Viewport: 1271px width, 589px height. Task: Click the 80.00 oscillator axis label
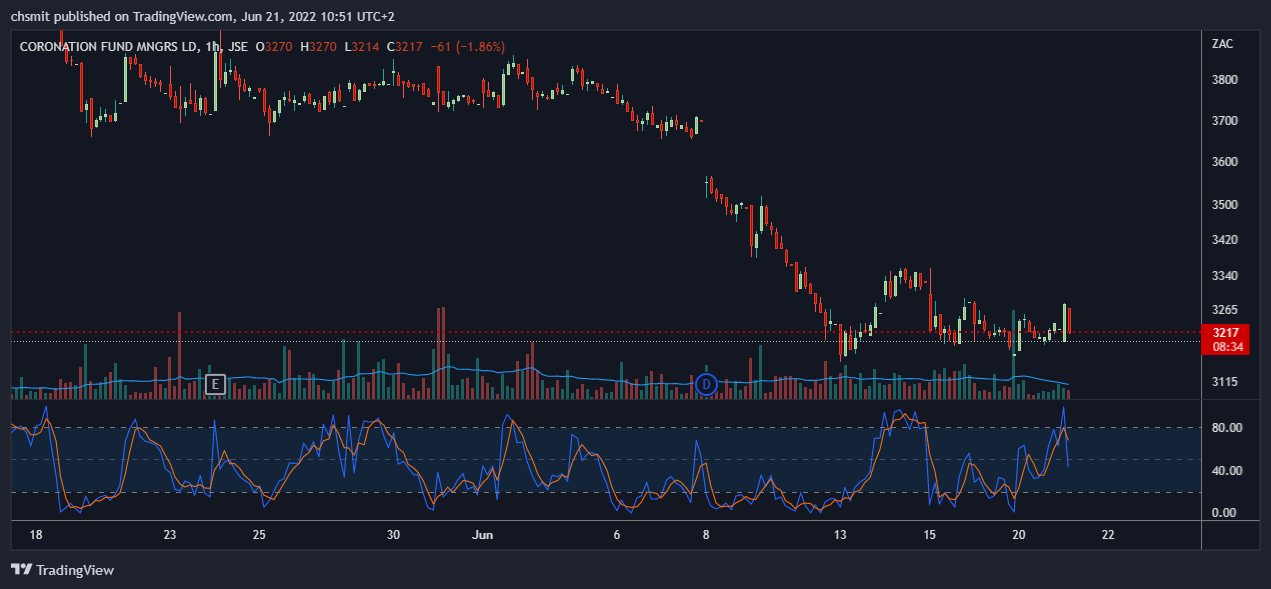[1226, 428]
